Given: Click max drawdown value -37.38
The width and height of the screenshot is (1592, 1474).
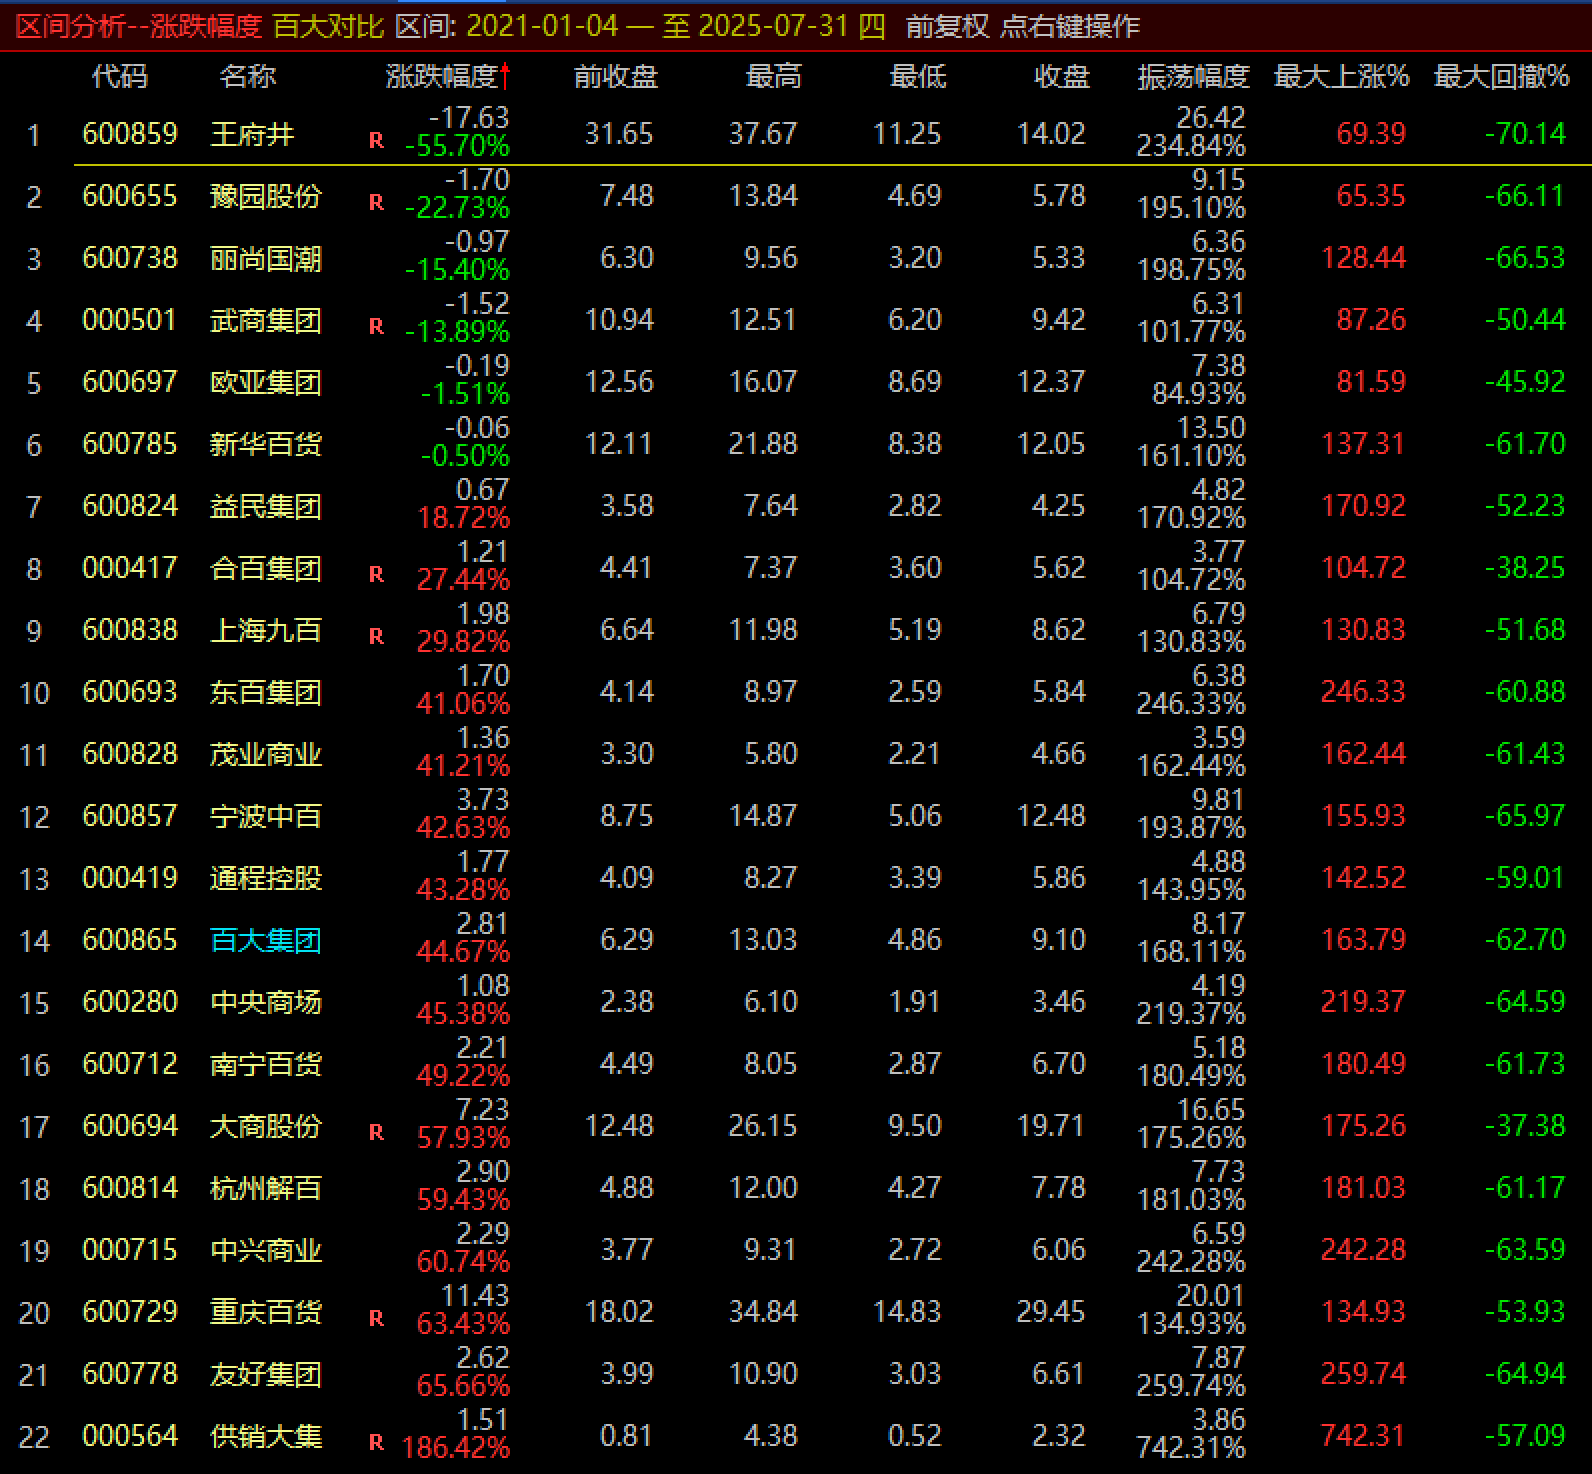Looking at the screenshot, I should click(x=1525, y=1126).
